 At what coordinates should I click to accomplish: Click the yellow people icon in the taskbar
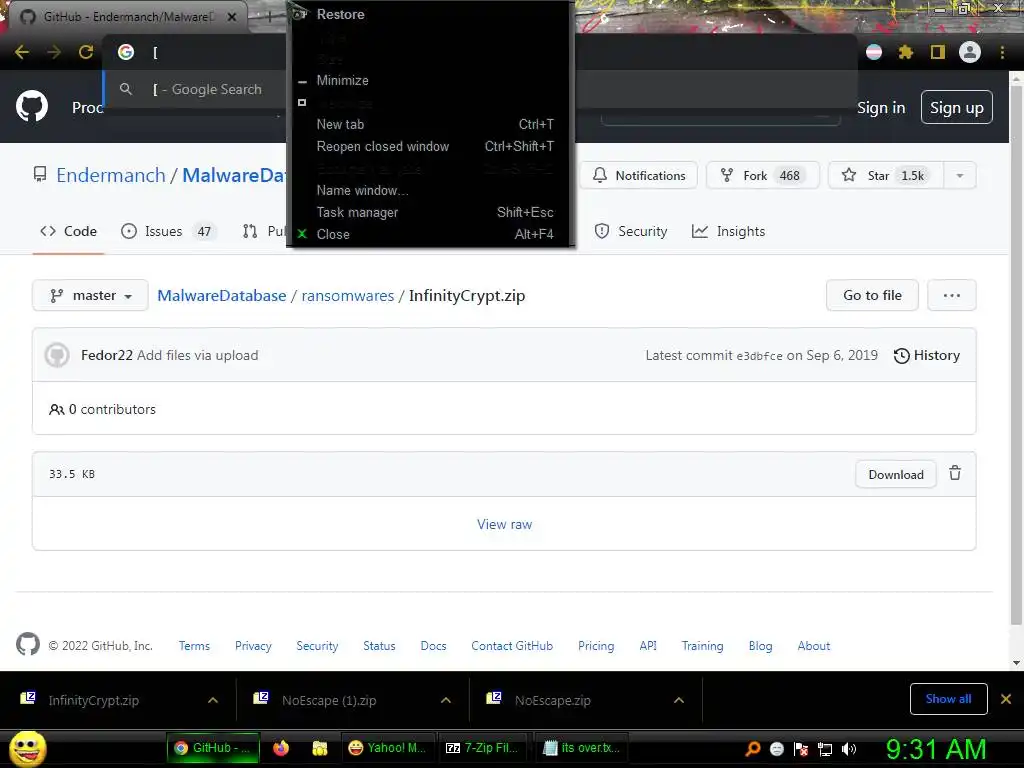[x=319, y=748]
